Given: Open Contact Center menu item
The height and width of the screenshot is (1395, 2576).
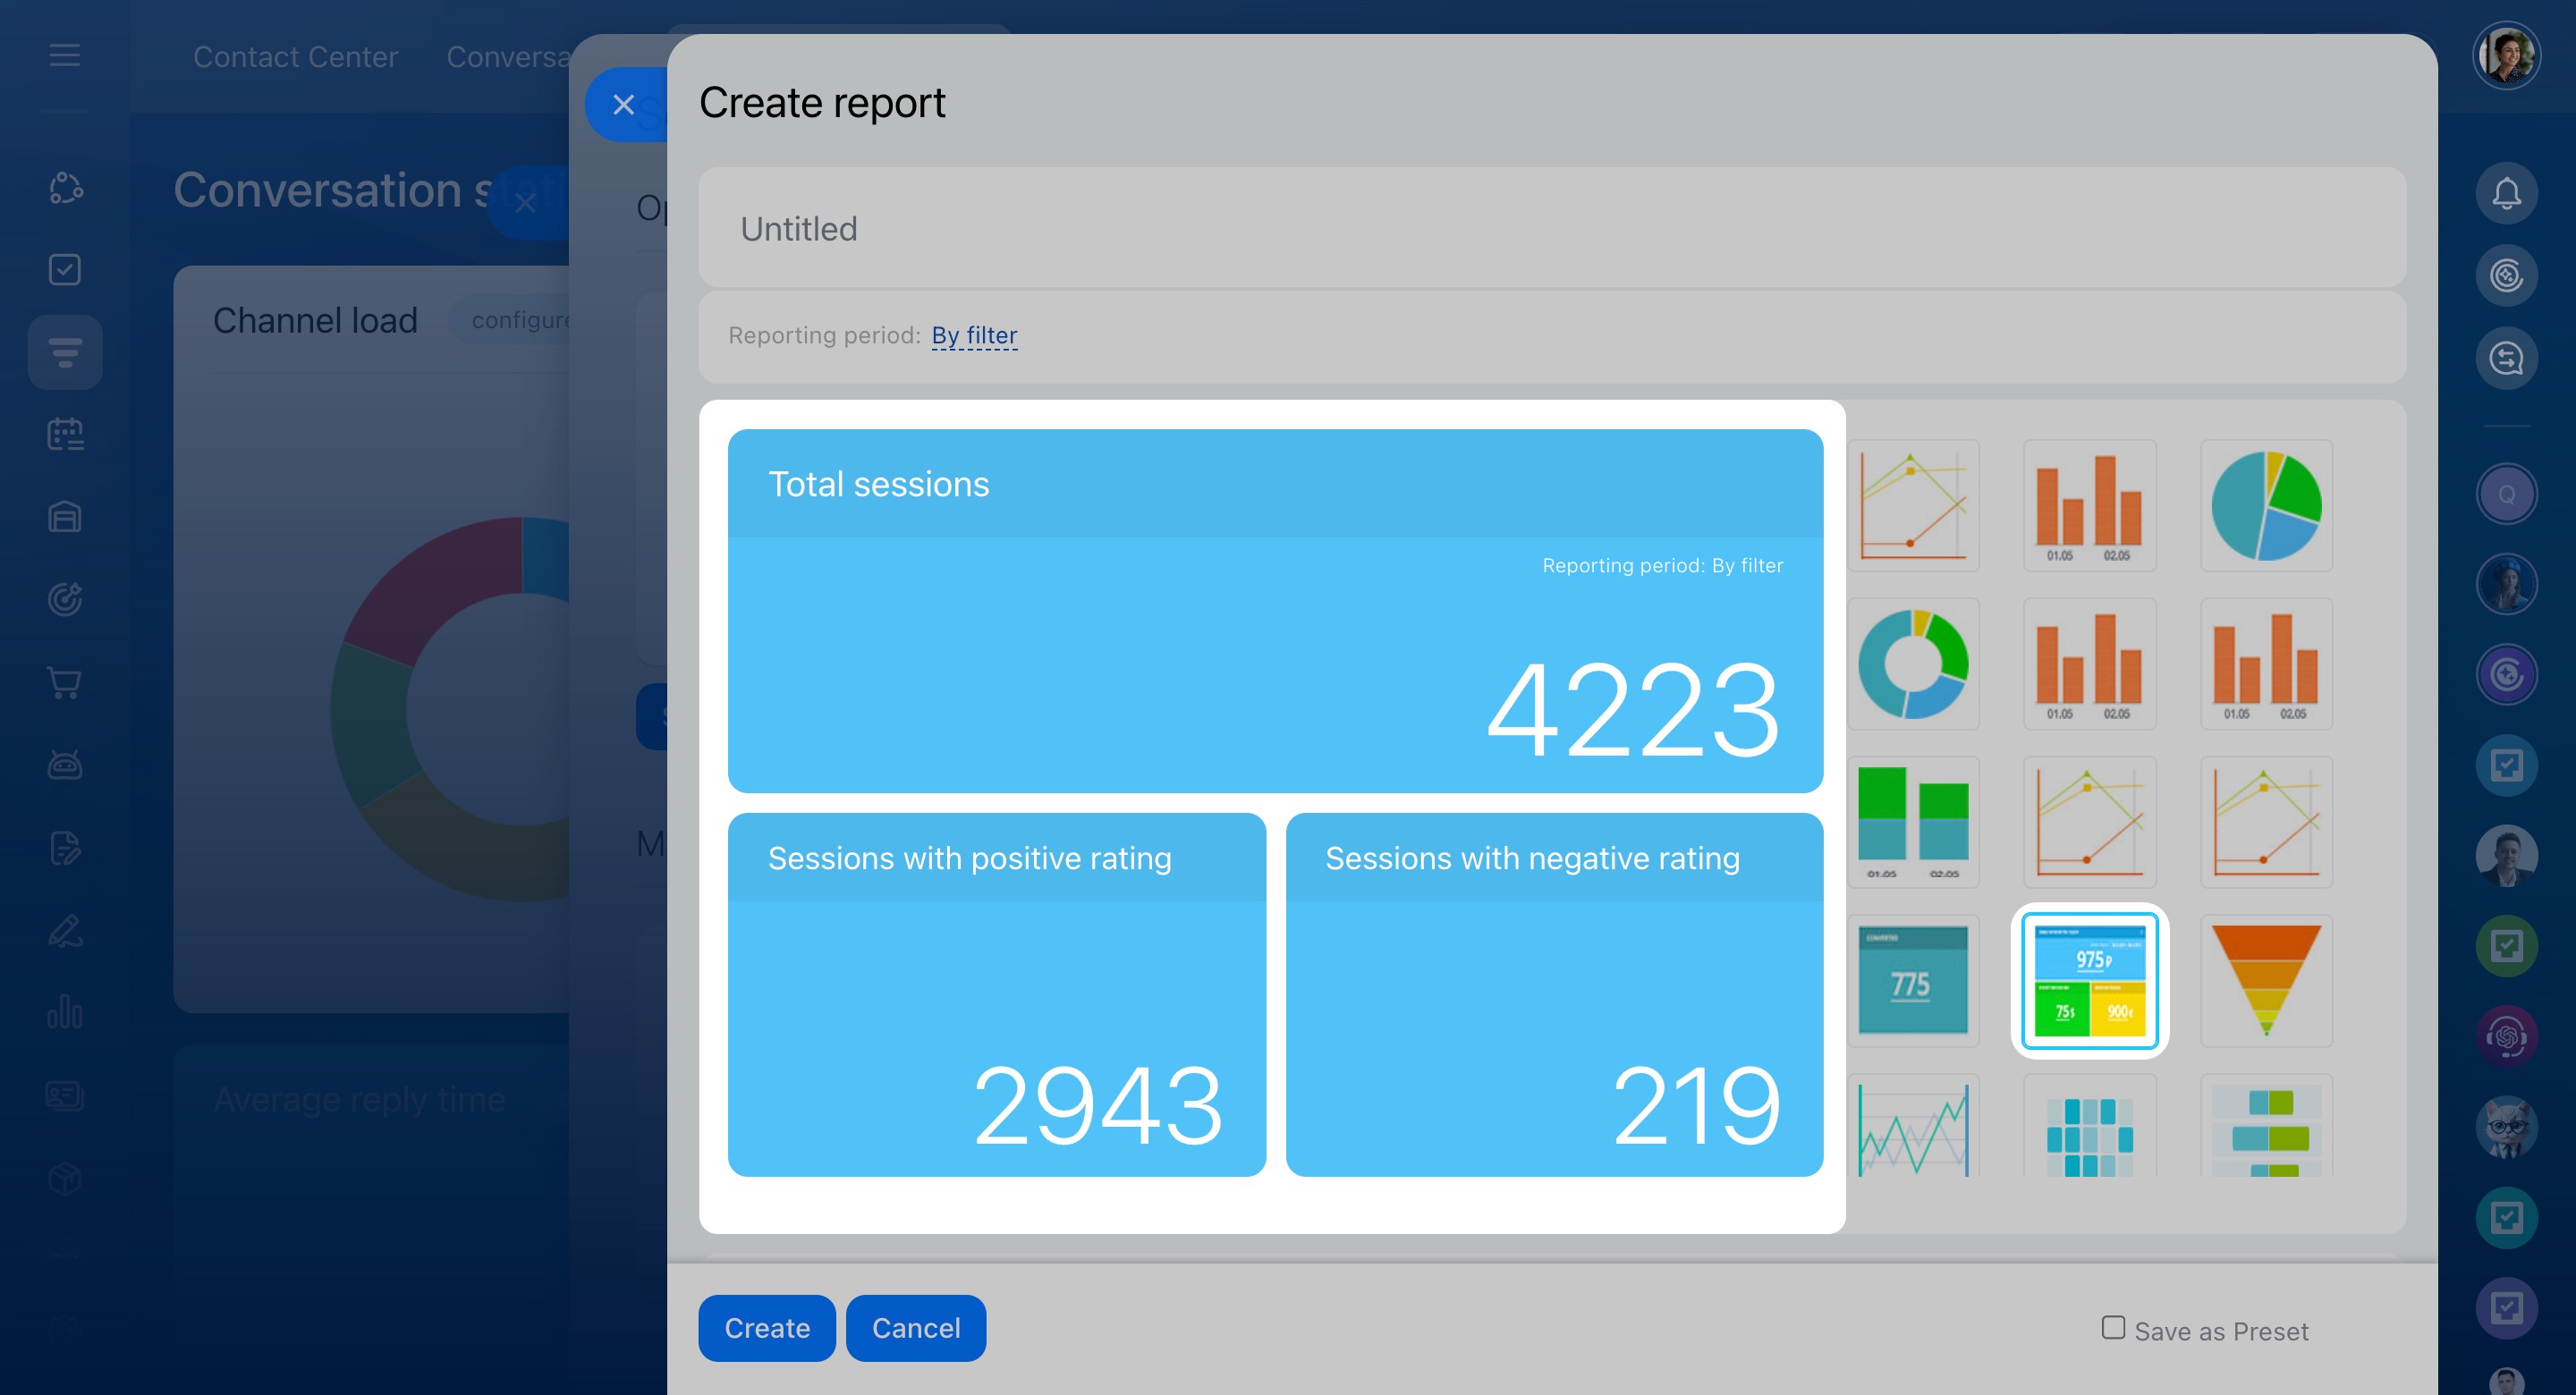Looking at the screenshot, I should pyautogui.click(x=295, y=57).
